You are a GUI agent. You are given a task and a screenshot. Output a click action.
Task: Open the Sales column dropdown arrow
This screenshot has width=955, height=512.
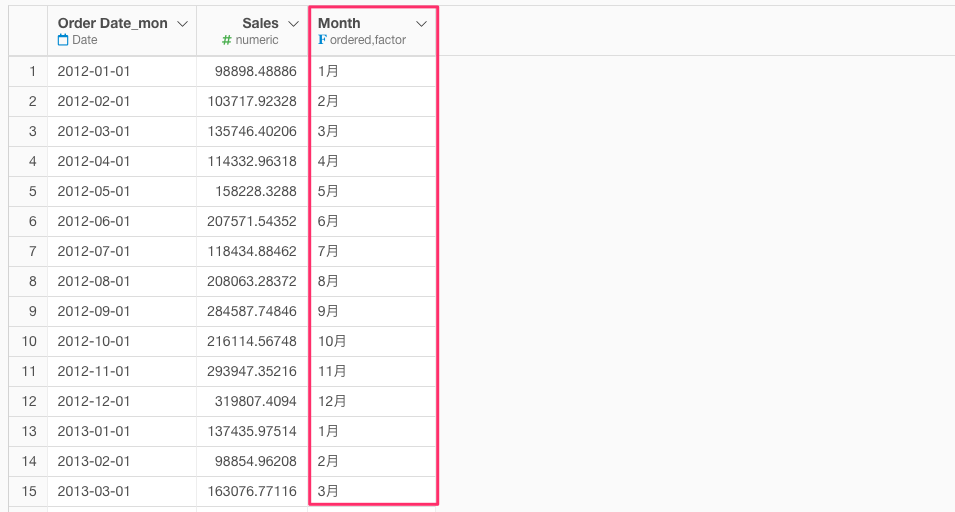(293, 24)
